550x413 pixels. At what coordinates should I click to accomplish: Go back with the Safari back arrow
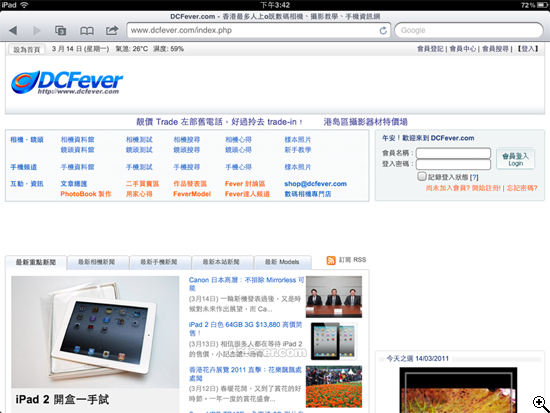[x=13, y=31]
